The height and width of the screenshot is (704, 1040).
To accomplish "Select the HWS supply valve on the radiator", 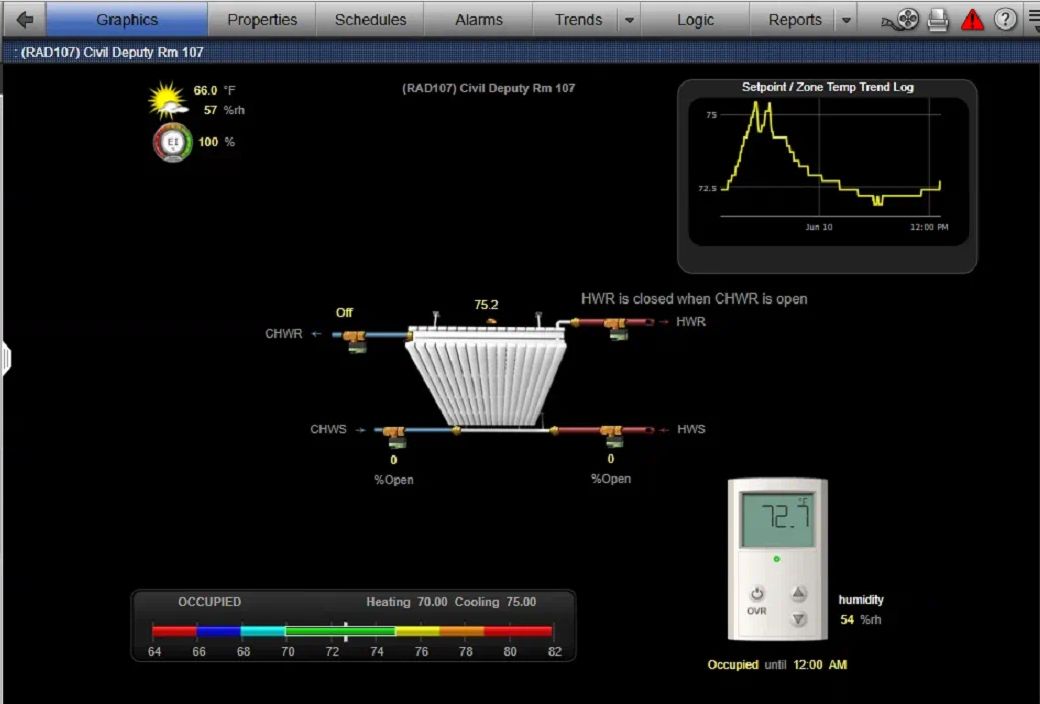I will coord(612,433).
